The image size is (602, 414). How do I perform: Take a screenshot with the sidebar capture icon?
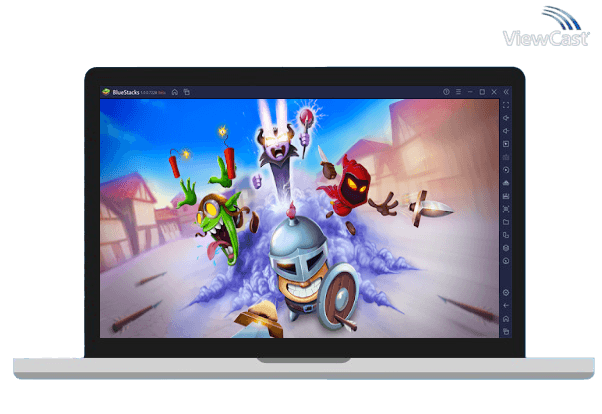506,209
